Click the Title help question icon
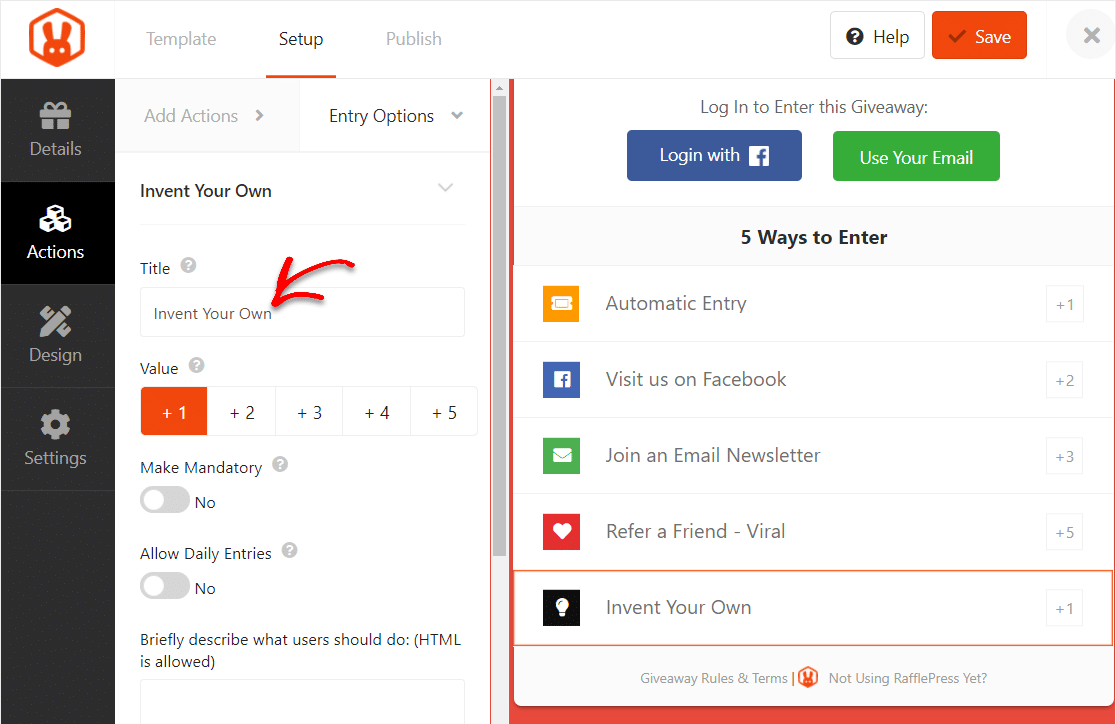The width and height of the screenshot is (1116, 724). tap(188, 266)
